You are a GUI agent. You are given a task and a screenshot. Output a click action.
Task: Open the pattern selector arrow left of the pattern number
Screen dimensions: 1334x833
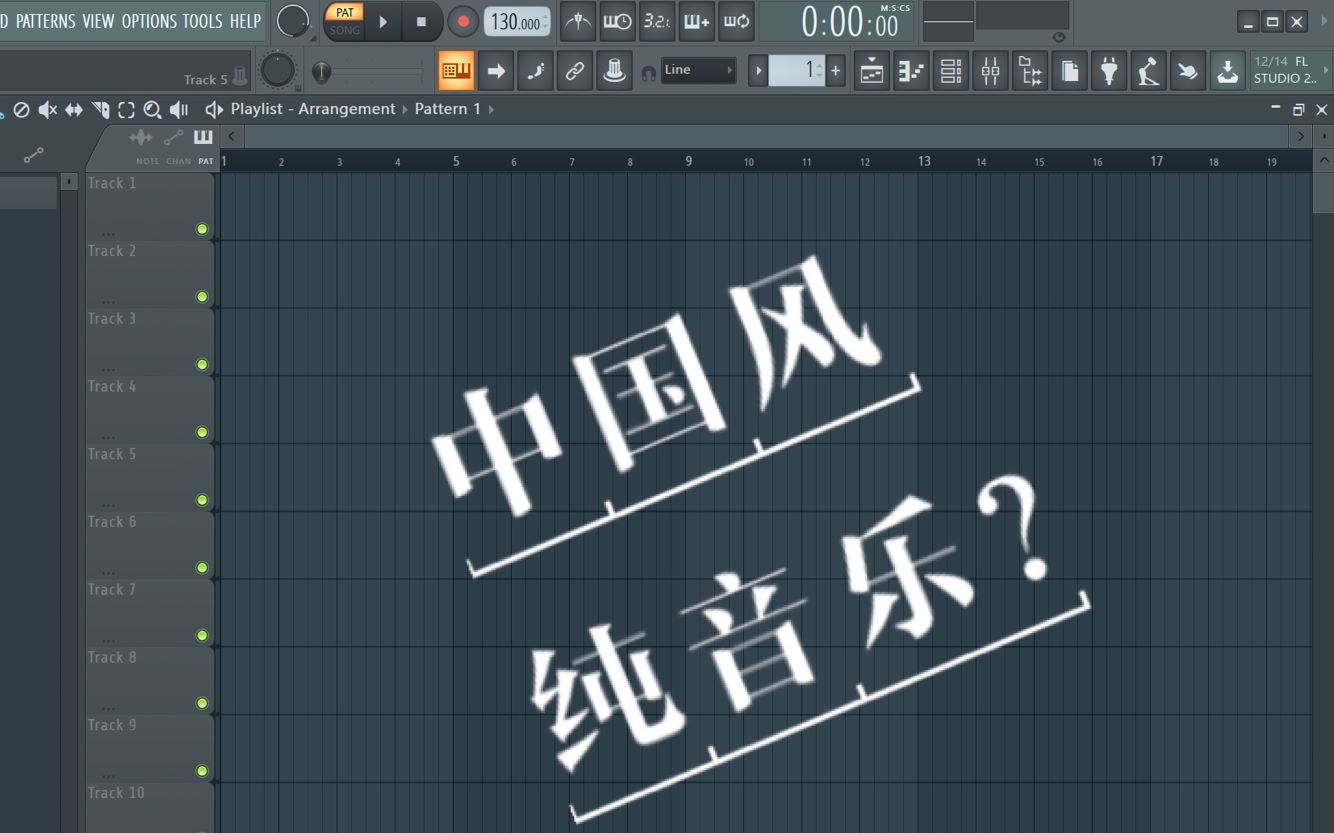coord(759,71)
